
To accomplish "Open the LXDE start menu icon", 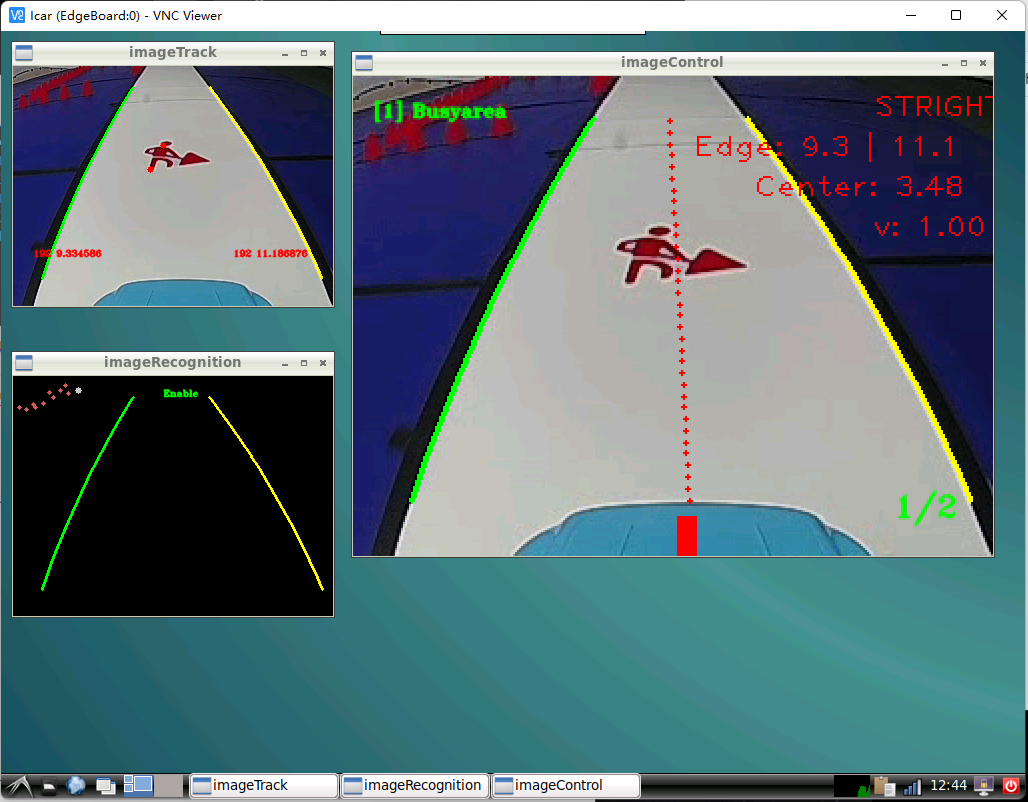I will (x=18, y=785).
